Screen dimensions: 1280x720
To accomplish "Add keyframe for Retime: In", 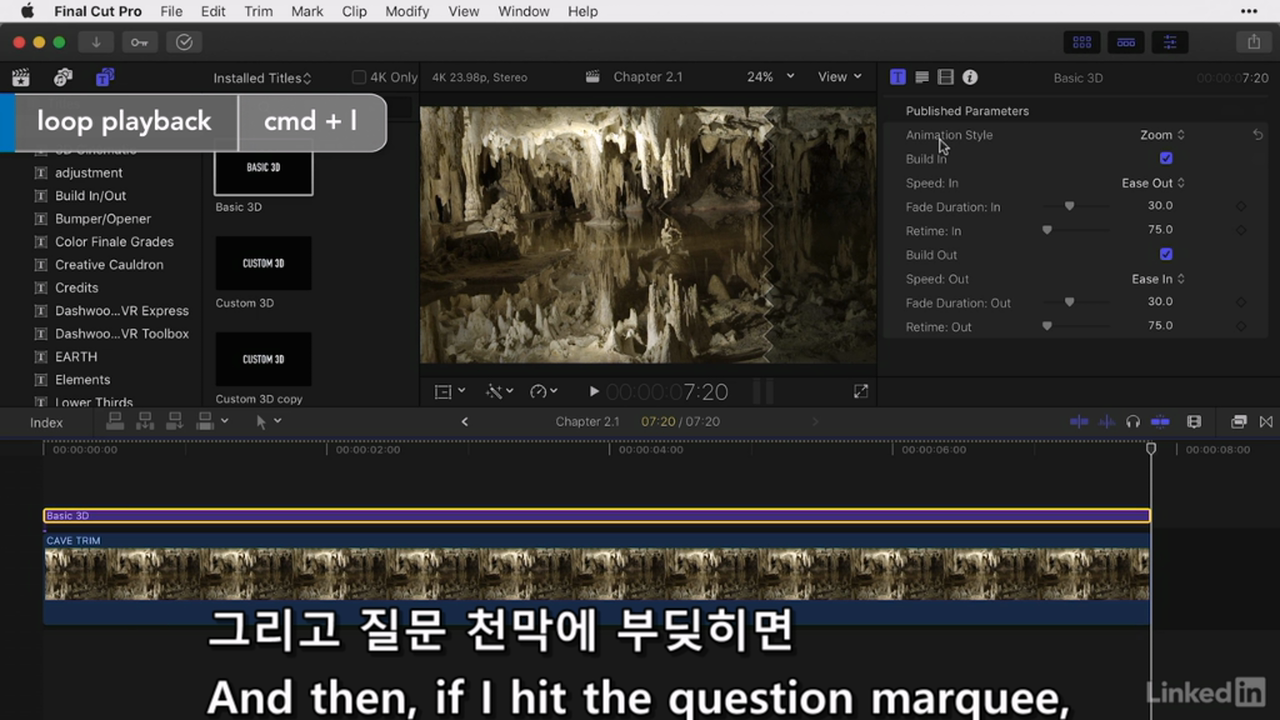I will pyautogui.click(x=1241, y=231).
